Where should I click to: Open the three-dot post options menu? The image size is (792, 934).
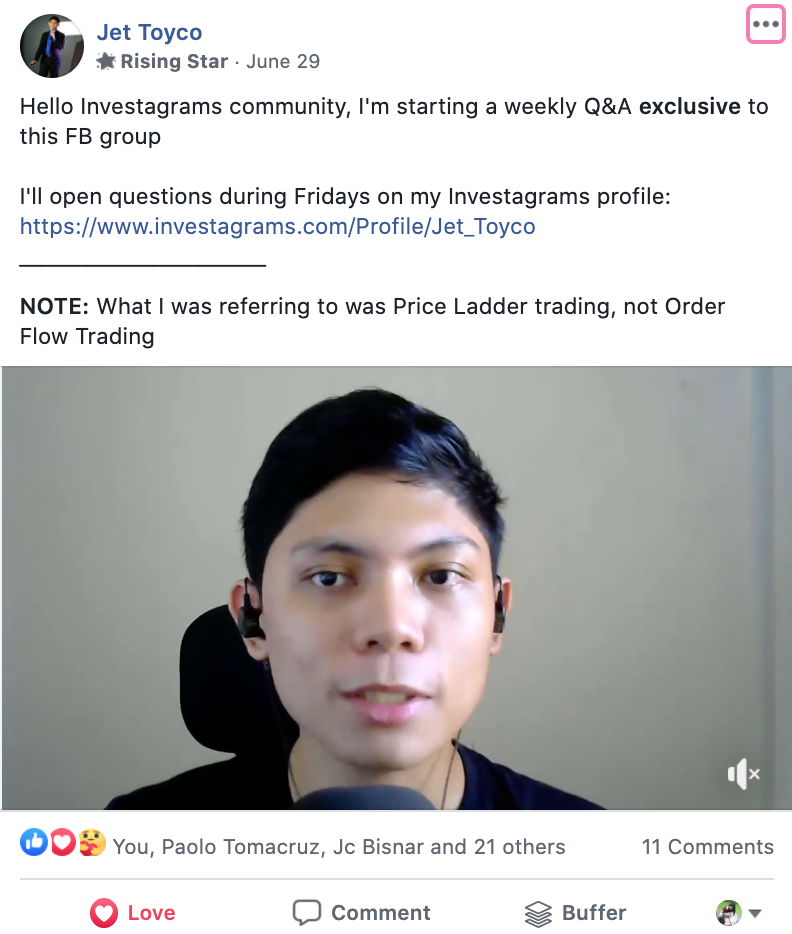pyautogui.click(x=765, y=24)
